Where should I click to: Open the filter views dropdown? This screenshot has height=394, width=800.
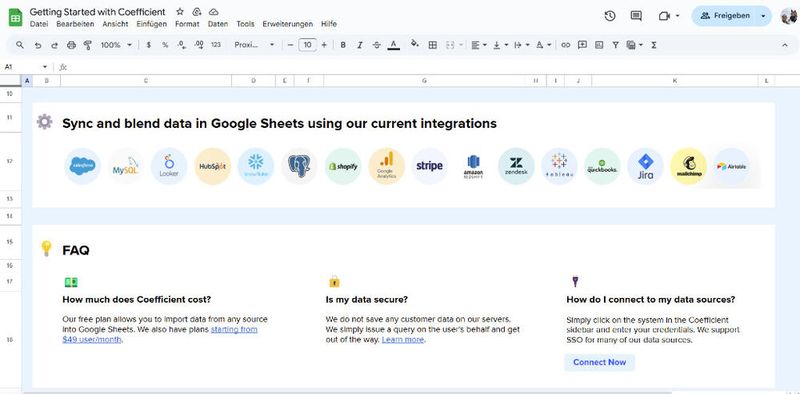coord(635,45)
